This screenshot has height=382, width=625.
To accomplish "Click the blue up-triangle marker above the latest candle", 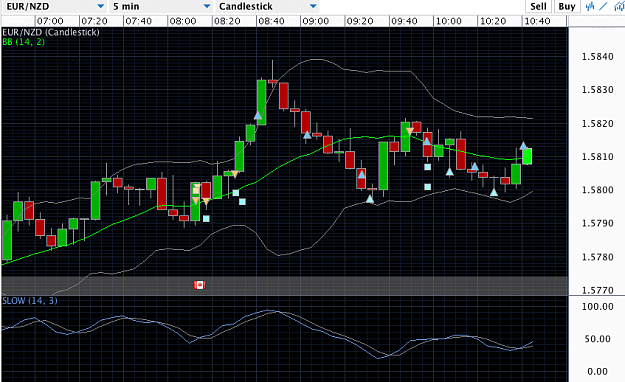I will click(x=523, y=146).
